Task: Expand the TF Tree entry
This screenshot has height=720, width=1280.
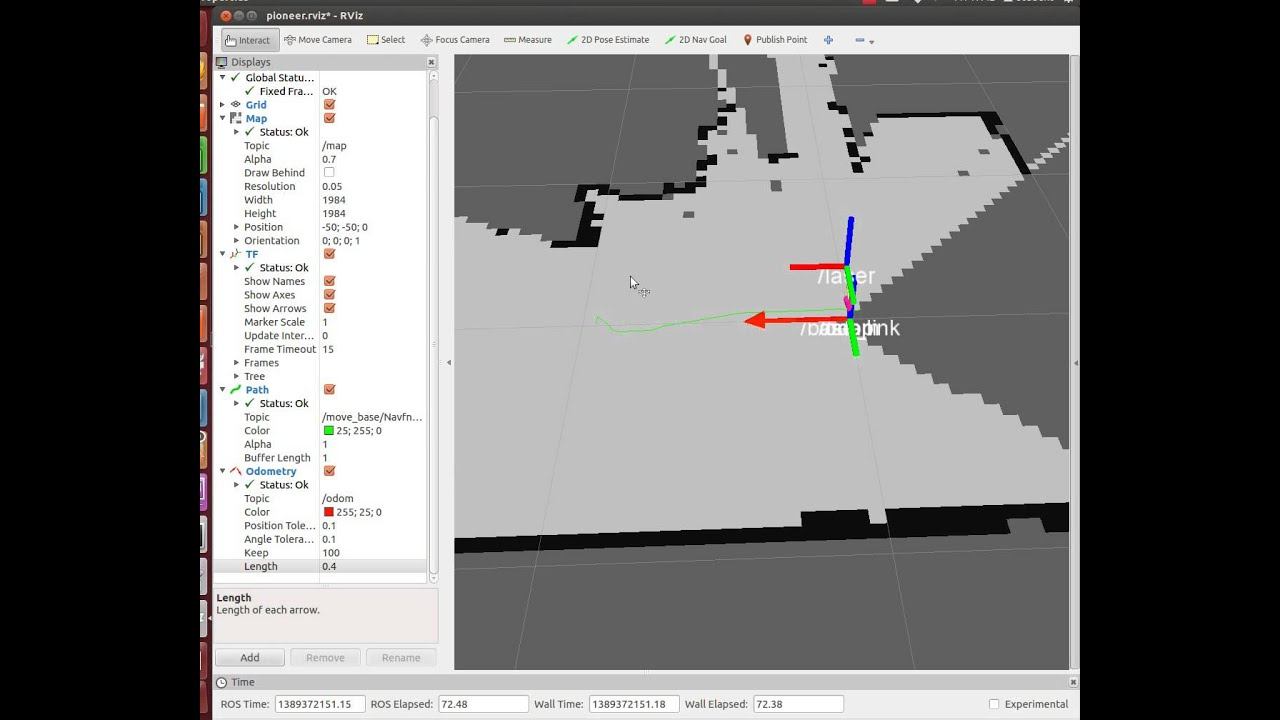Action: 236,376
